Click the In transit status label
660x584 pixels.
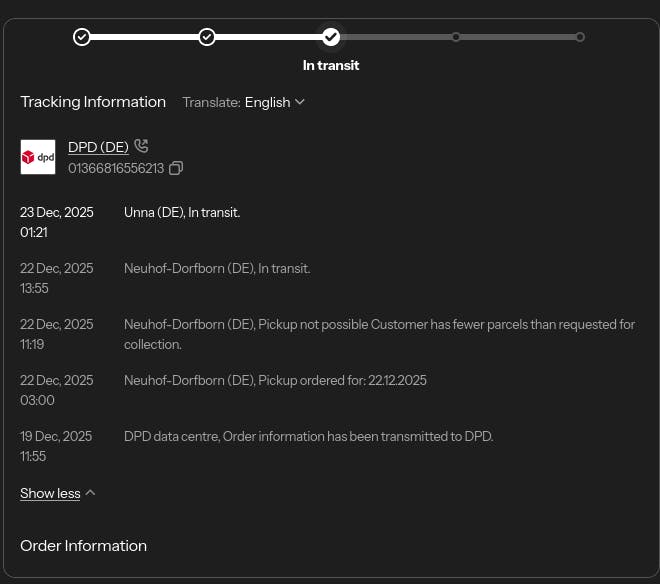click(331, 65)
